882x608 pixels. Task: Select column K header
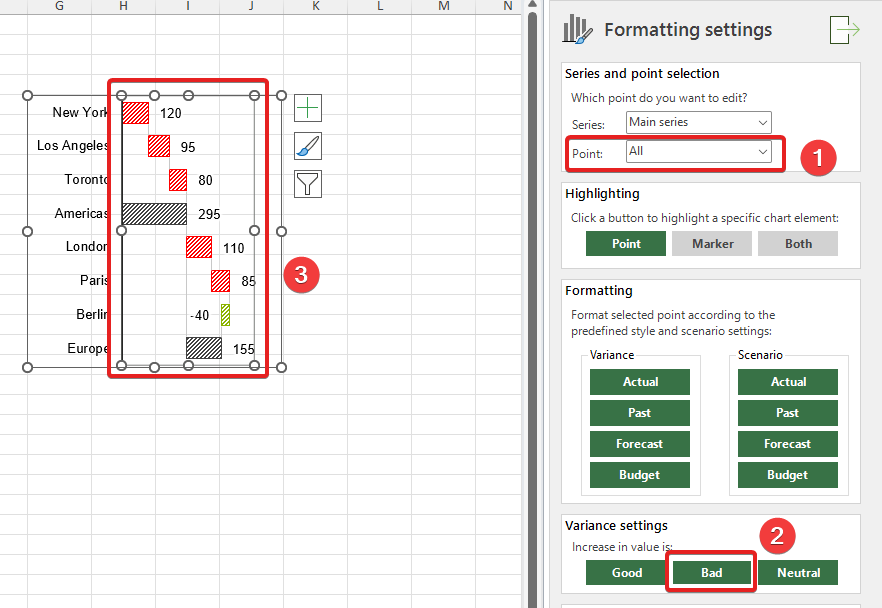click(316, 7)
